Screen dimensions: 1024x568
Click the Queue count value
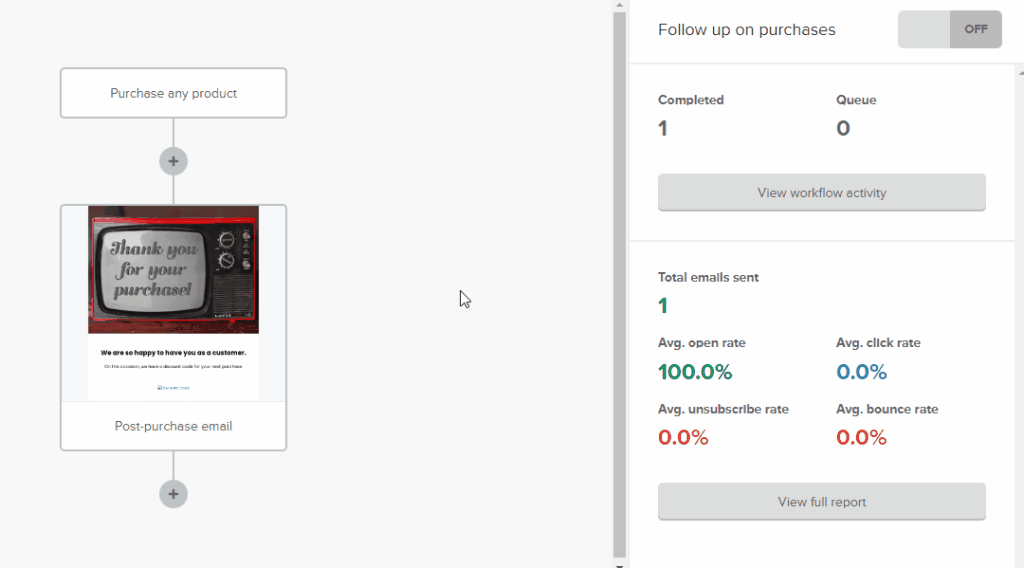[843, 128]
